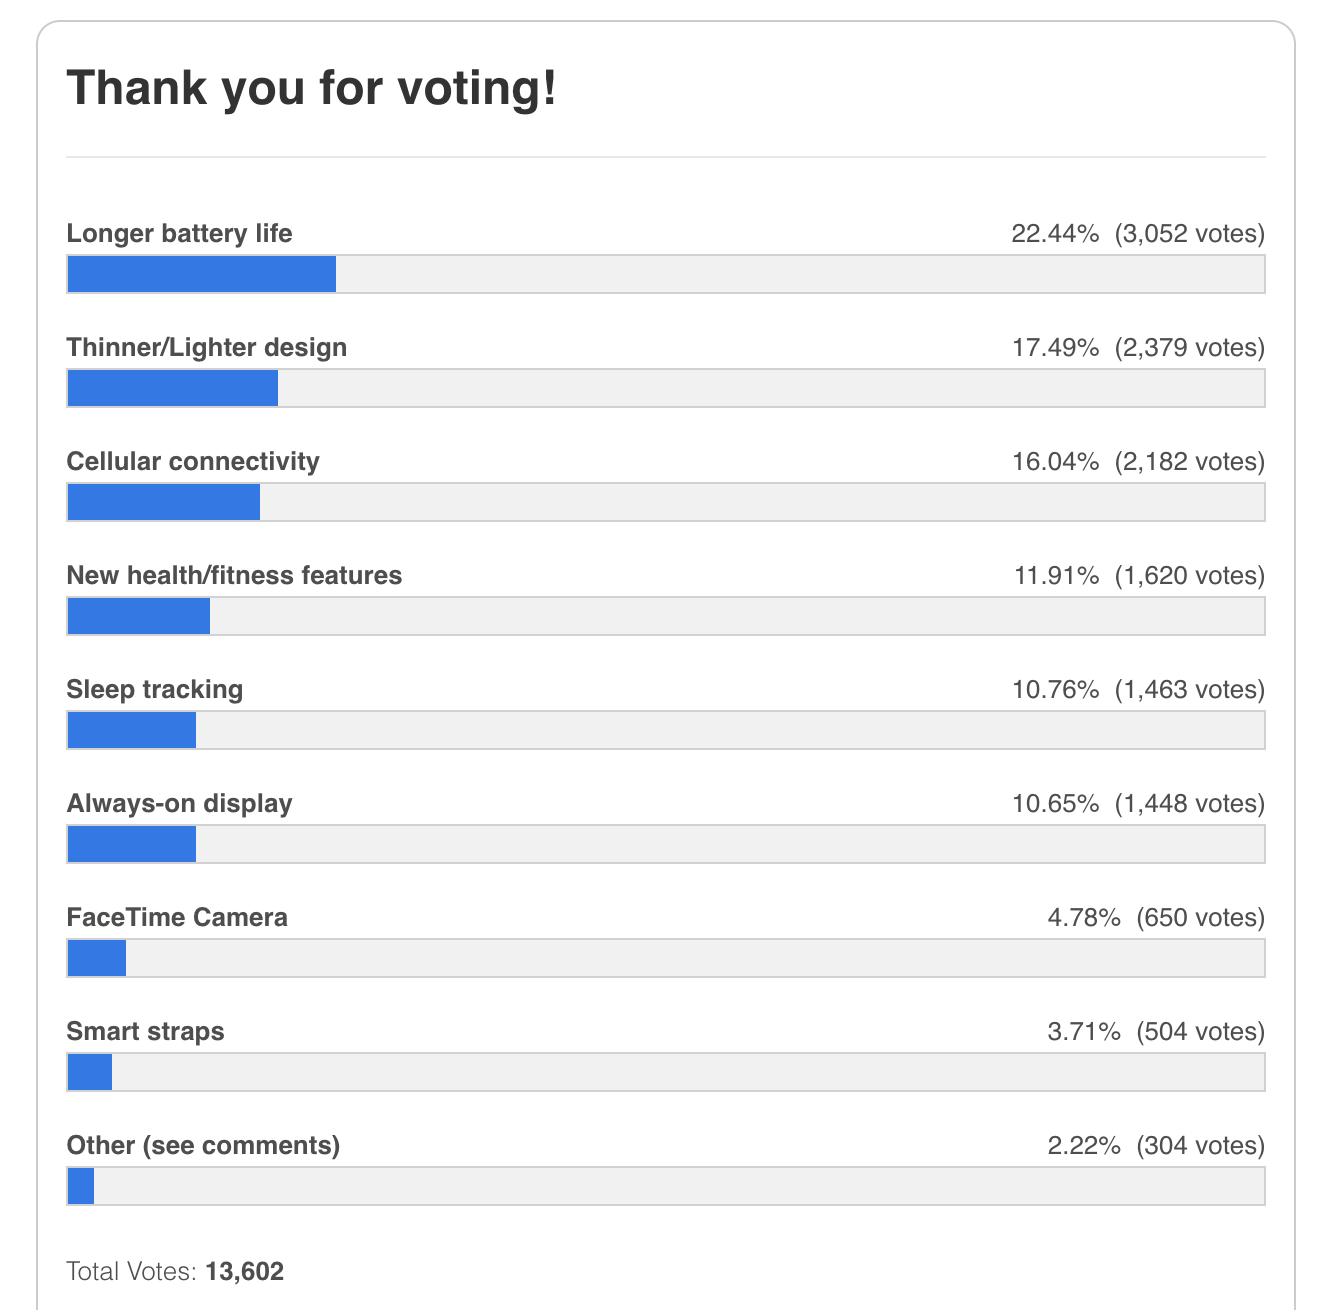
Task: Click the "Thinner/Lighter design" option label
Action: (206, 348)
